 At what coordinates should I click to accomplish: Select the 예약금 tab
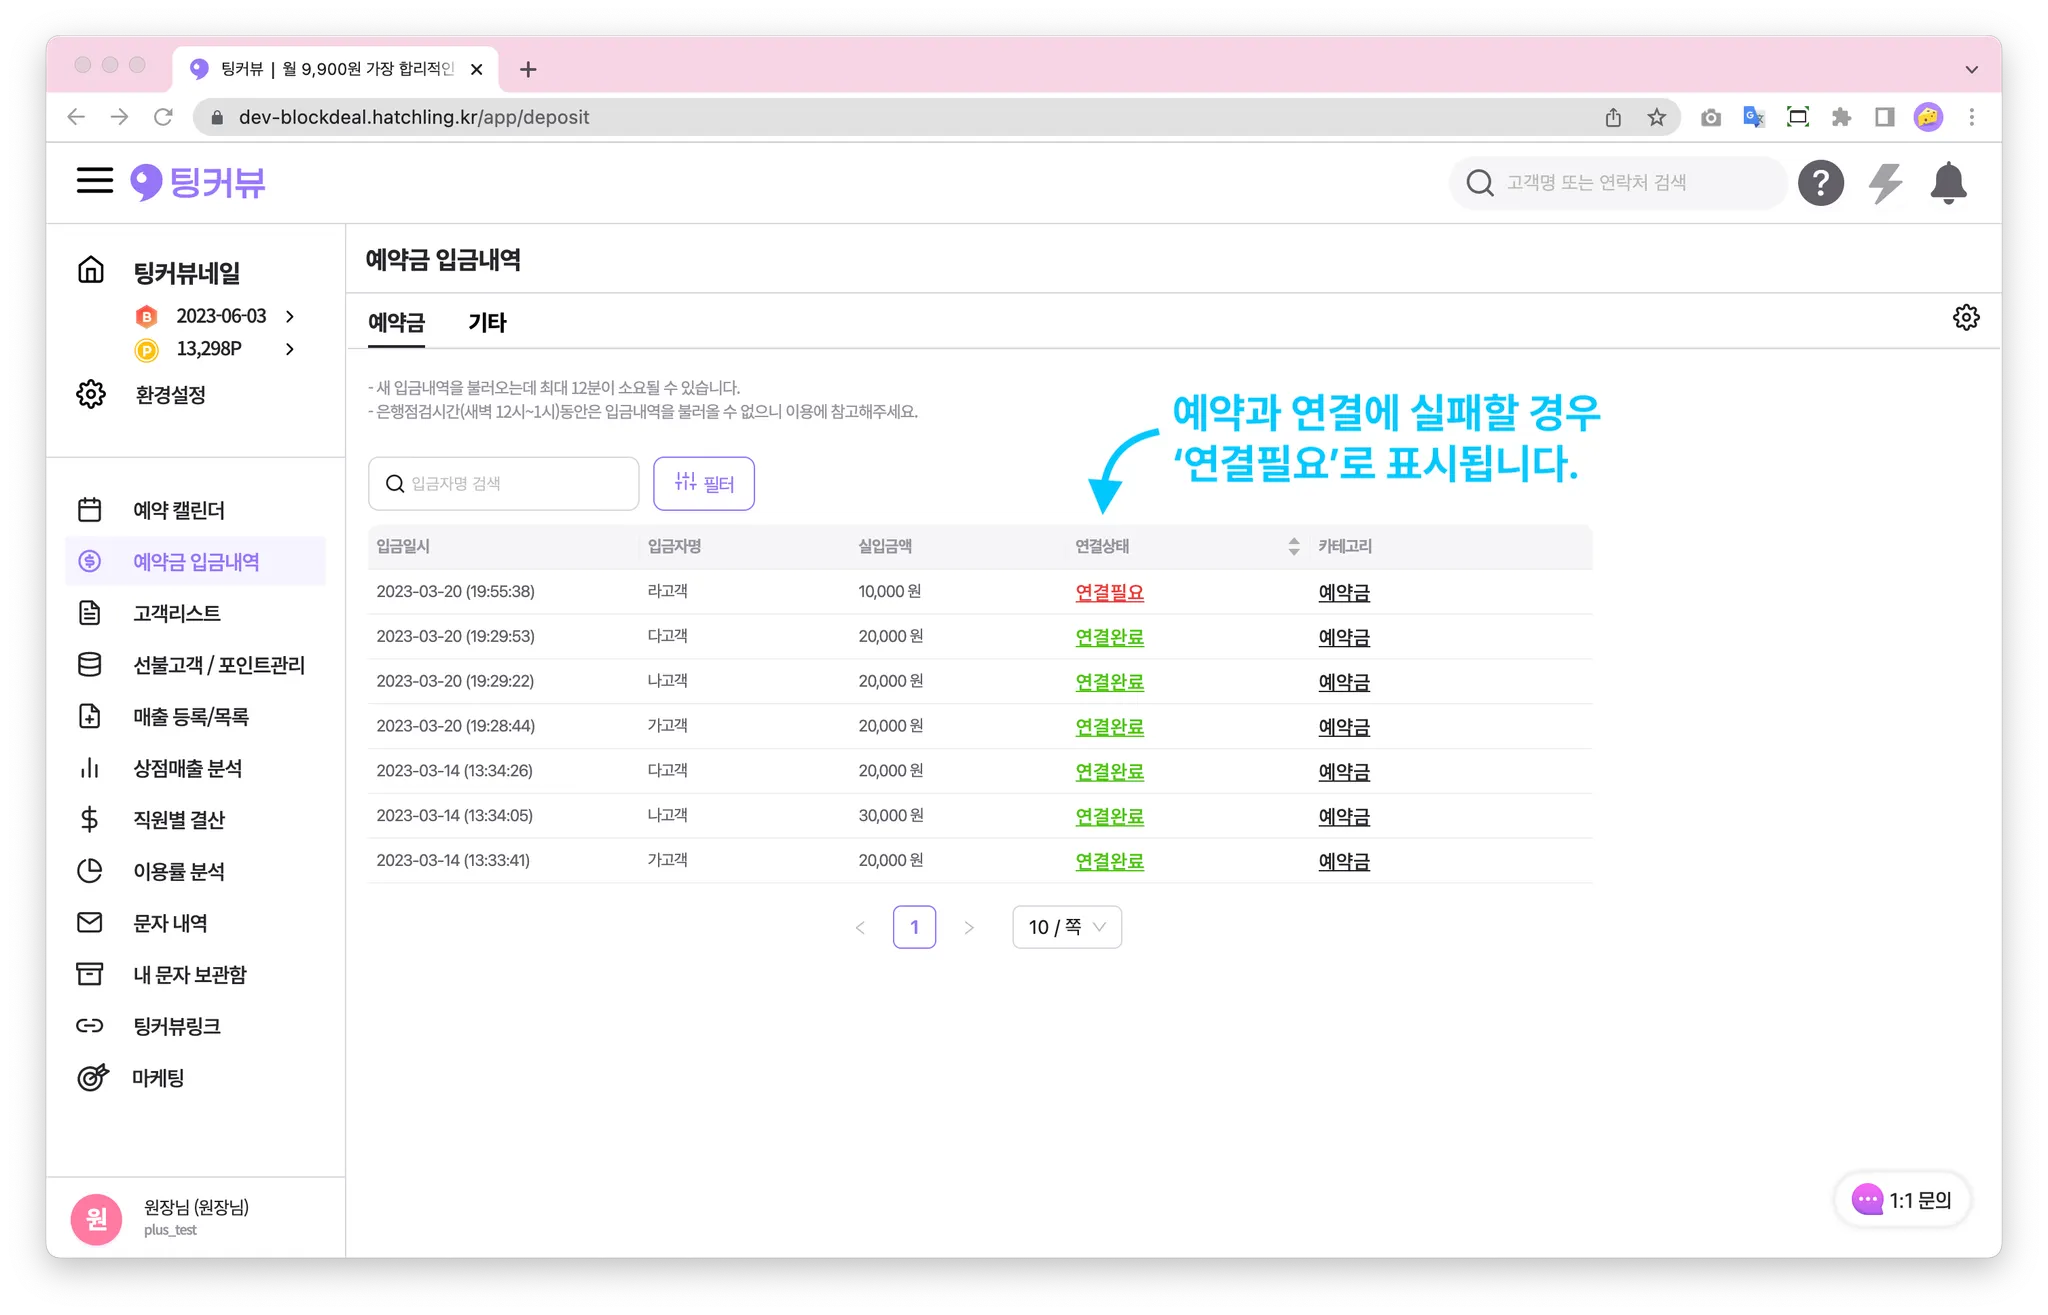pyautogui.click(x=396, y=323)
